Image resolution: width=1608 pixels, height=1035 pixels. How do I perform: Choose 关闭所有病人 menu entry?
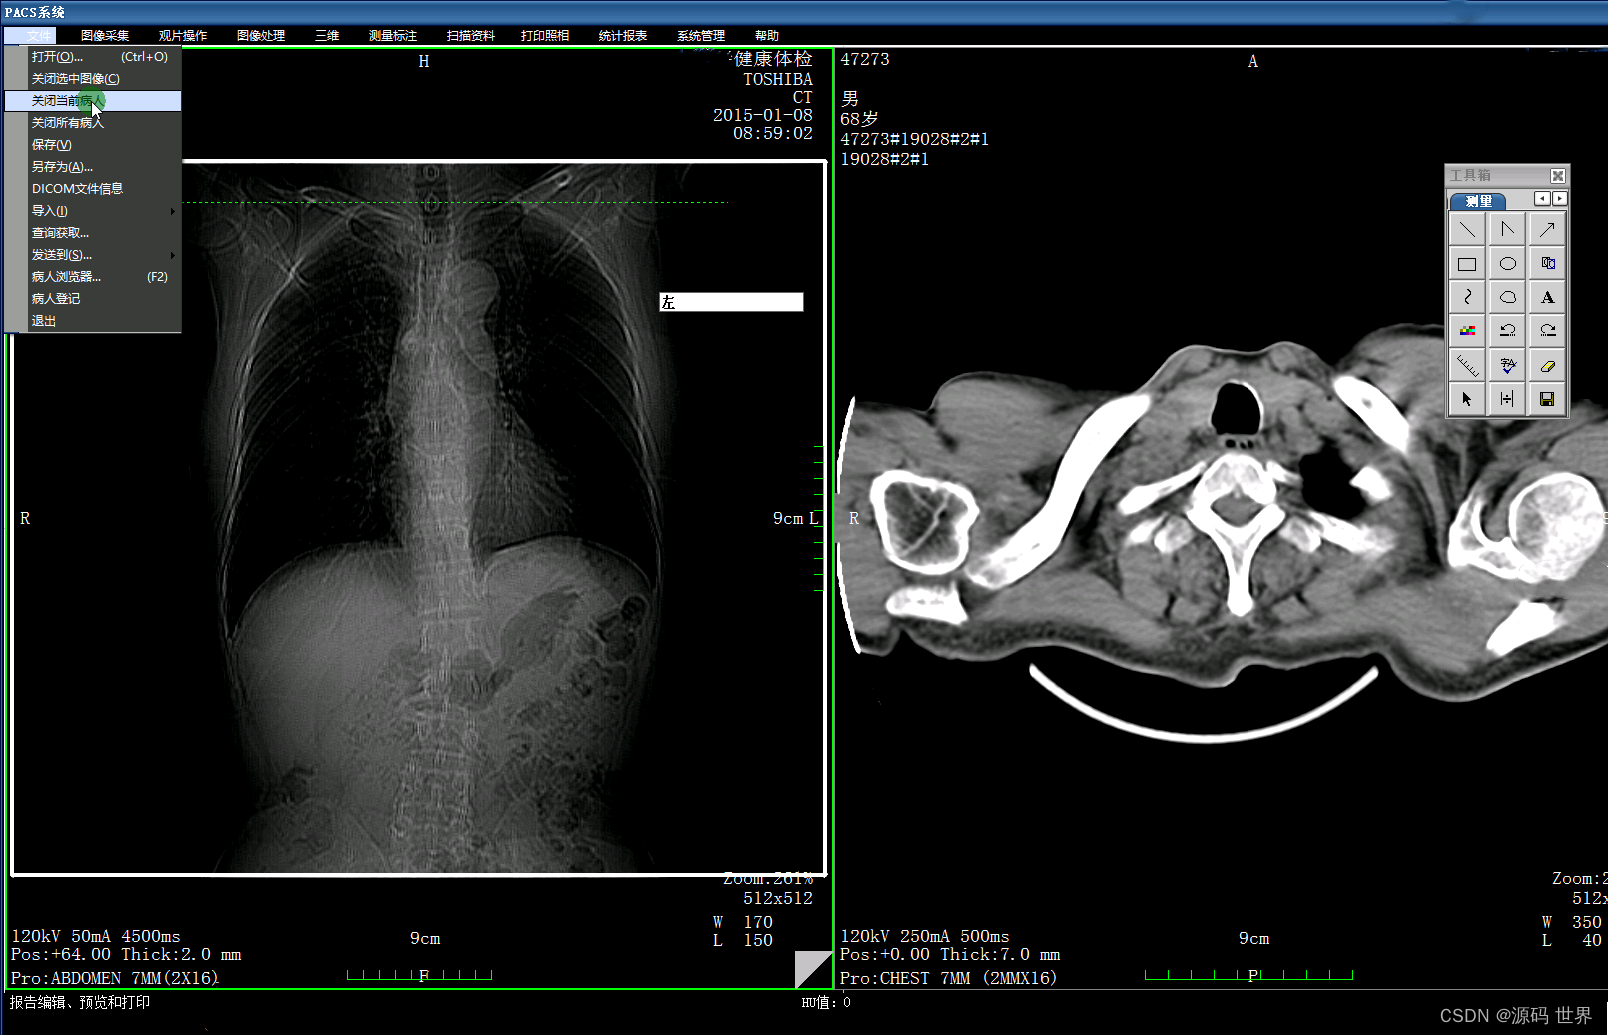[x=93, y=123]
